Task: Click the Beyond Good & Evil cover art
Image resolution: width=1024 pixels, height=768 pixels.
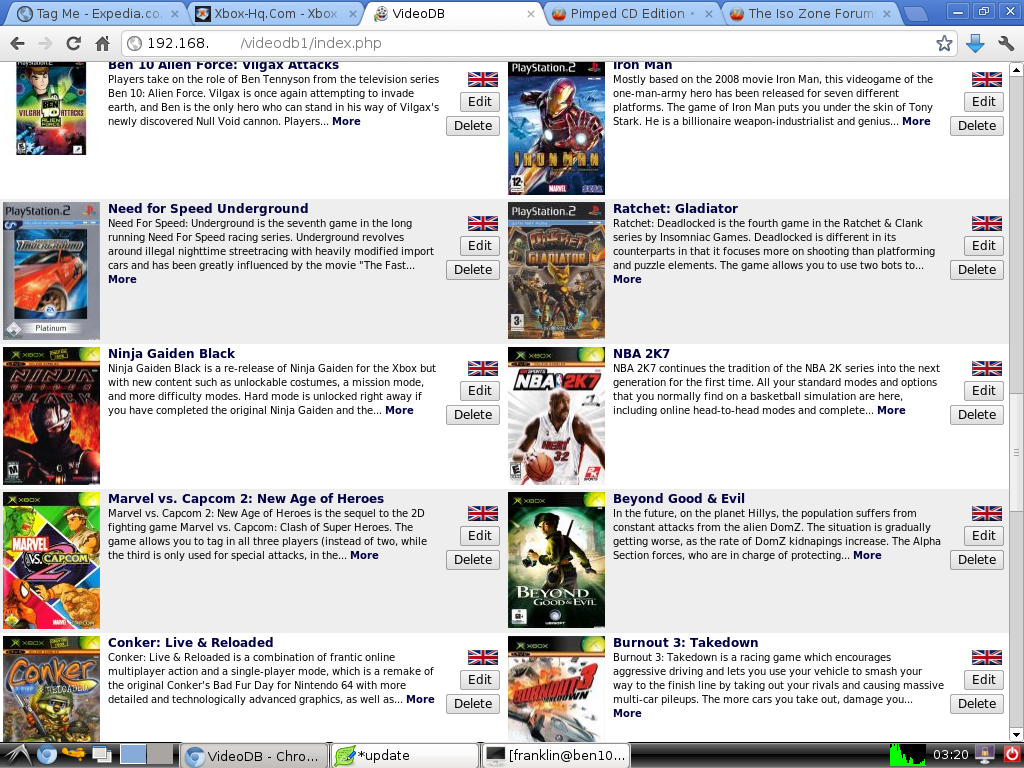Action: 556,560
